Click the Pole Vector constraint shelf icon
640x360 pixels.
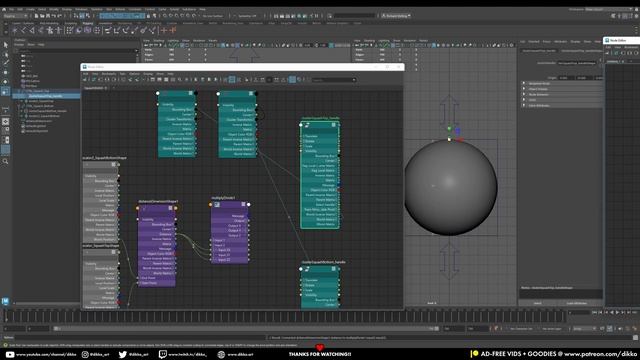pos(152,30)
